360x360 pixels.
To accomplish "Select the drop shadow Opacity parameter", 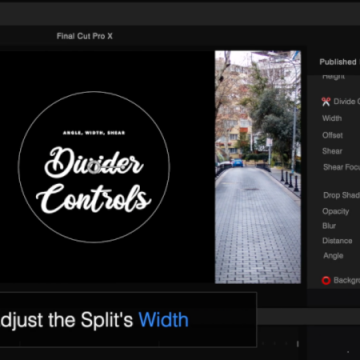I will (335, 211).
